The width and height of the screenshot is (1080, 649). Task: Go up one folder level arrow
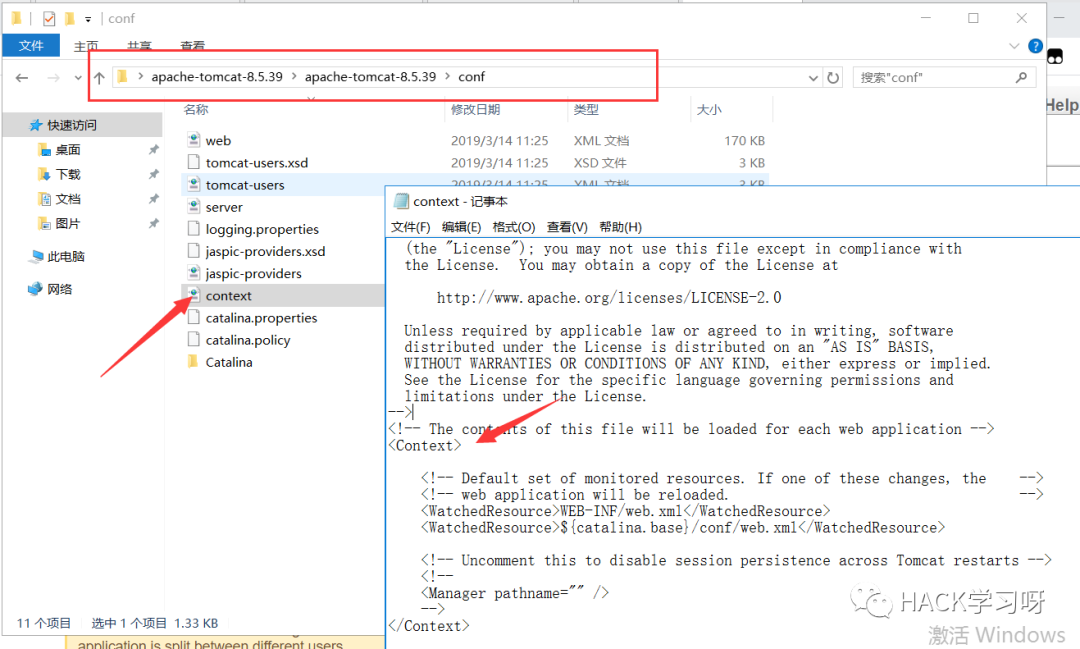(x=99, y=78)
